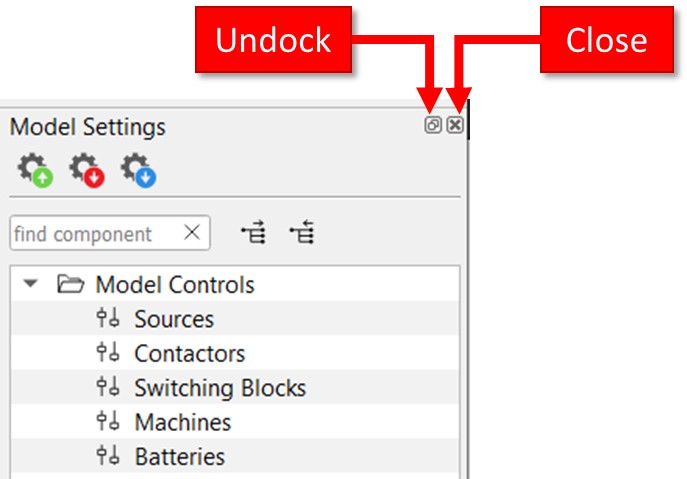Close the Model Settings panel
This screenshot has width=687, height=479.
click(x=455, y=126)
